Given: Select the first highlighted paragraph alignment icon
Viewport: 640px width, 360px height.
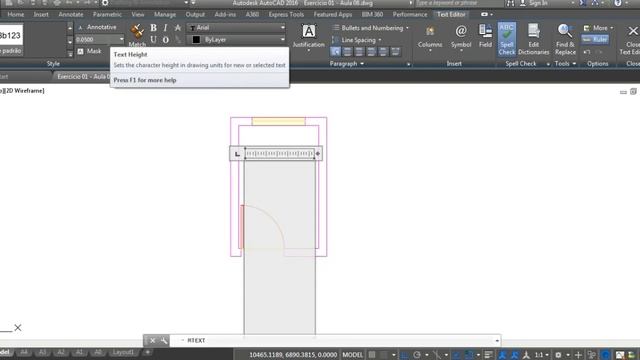Looking at the screenshot, I should point(335,51).
